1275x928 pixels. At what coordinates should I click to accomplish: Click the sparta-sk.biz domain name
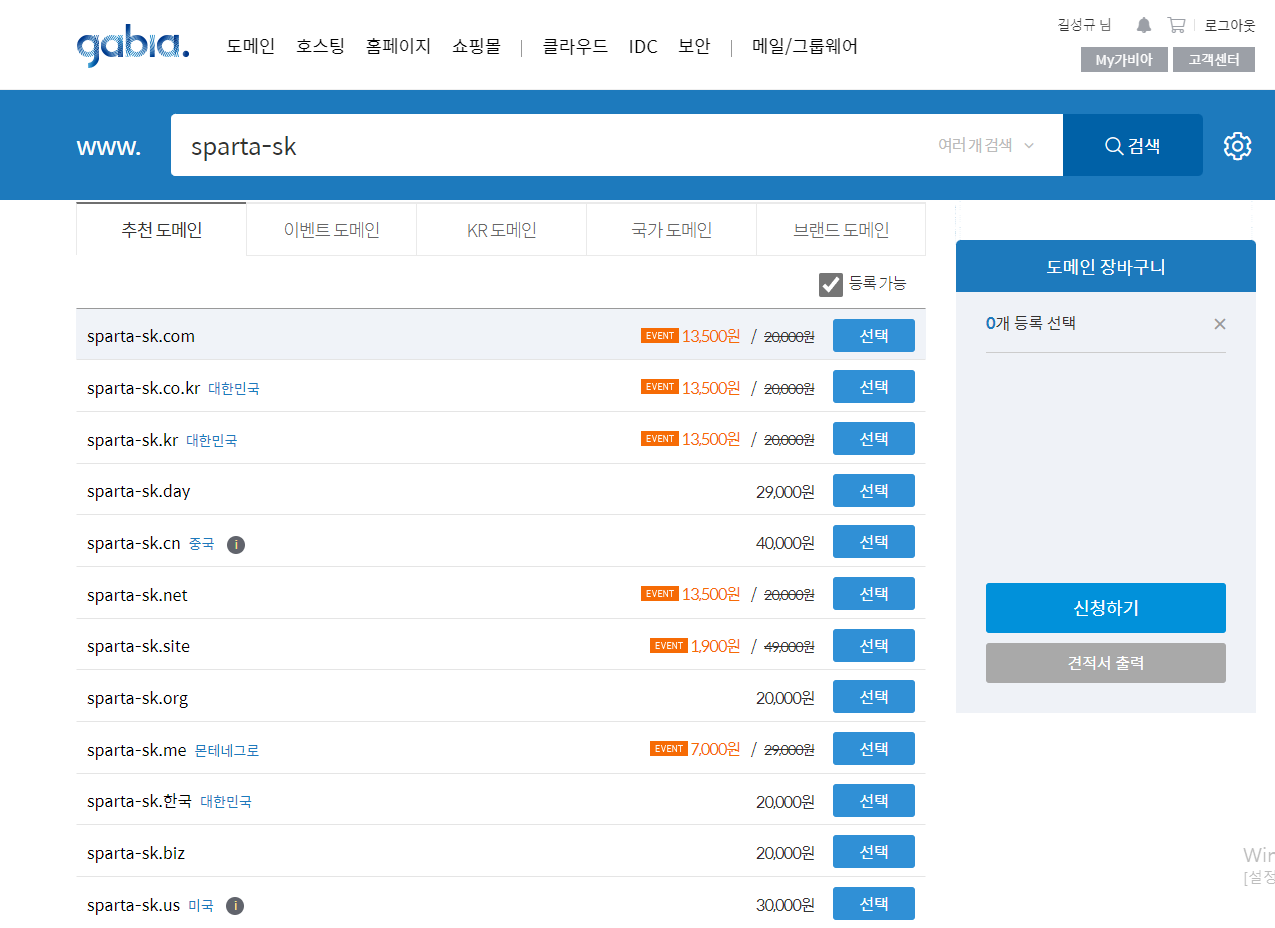click(x=136, y=853)
